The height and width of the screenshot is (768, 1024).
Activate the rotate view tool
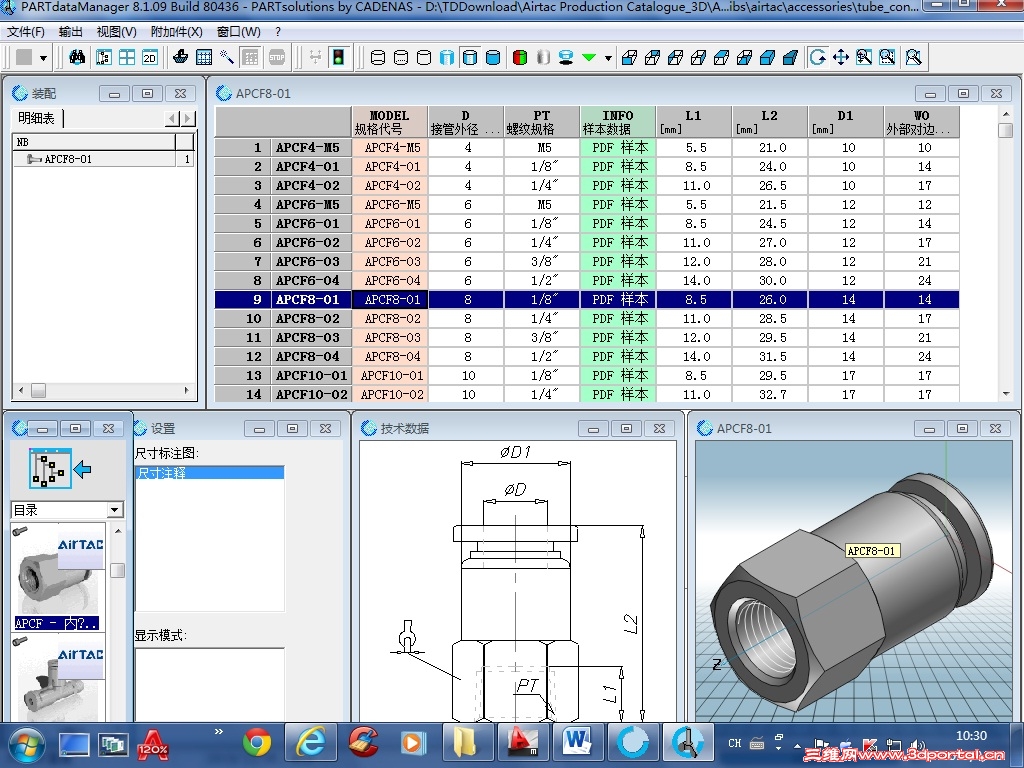pos(817,57)
